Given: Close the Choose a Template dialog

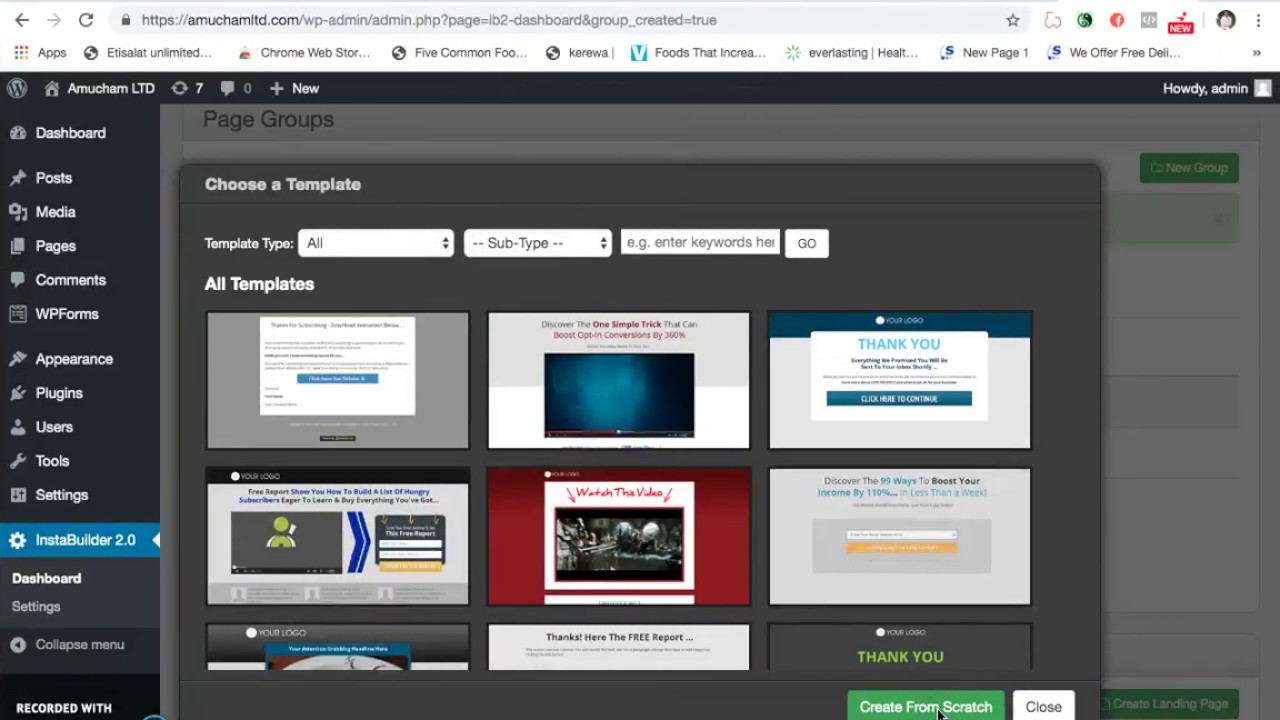Looking at the screenshot, I should tap(1044, 706).
